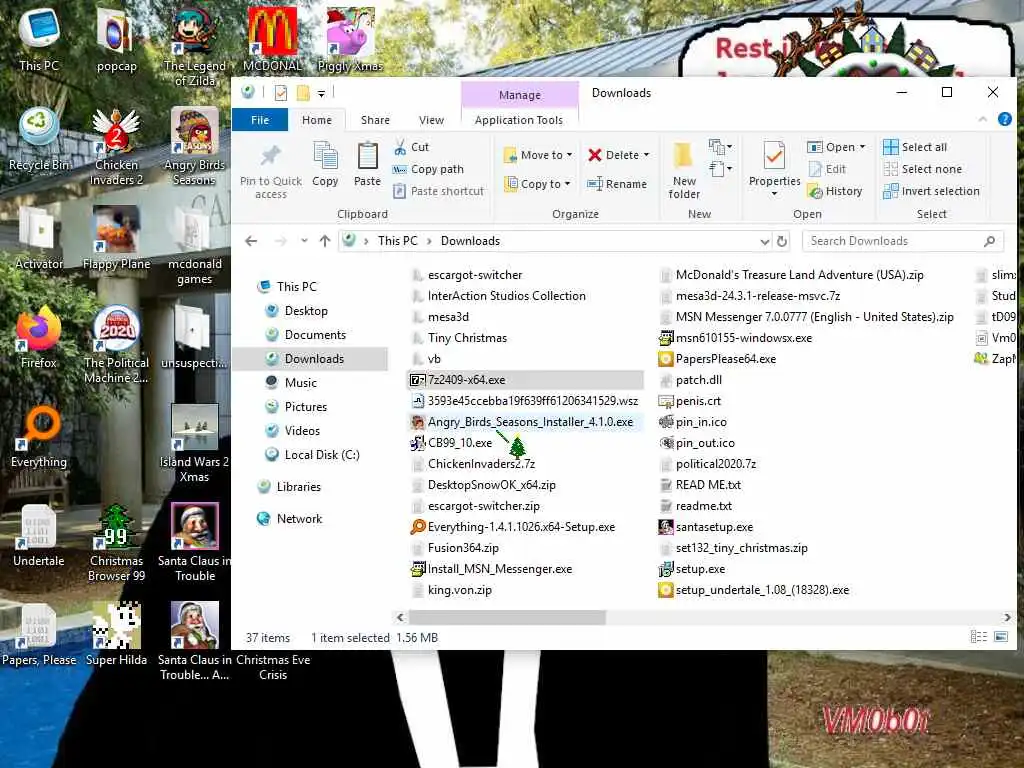Click the Rename button
1024x768 pixels.
(616, 184)
